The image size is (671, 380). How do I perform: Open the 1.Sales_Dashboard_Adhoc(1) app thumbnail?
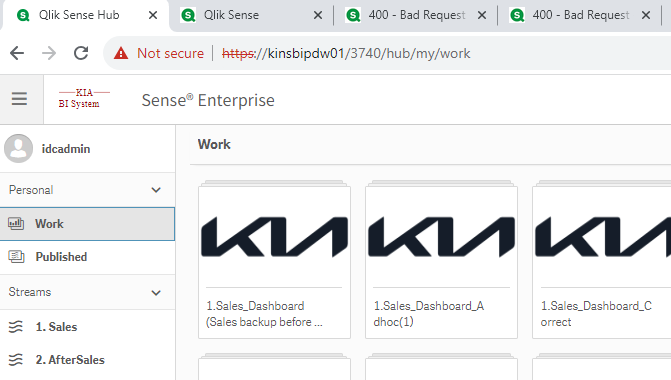coord(441,237)
